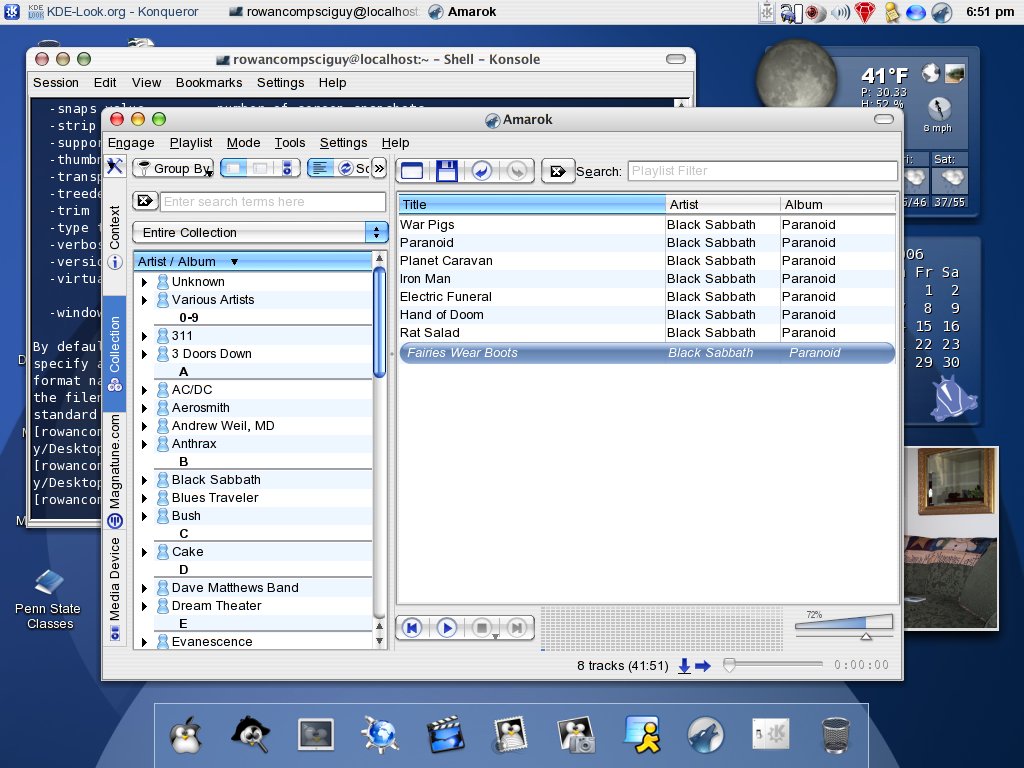Sort playlist by Album column header

(838, 204)
